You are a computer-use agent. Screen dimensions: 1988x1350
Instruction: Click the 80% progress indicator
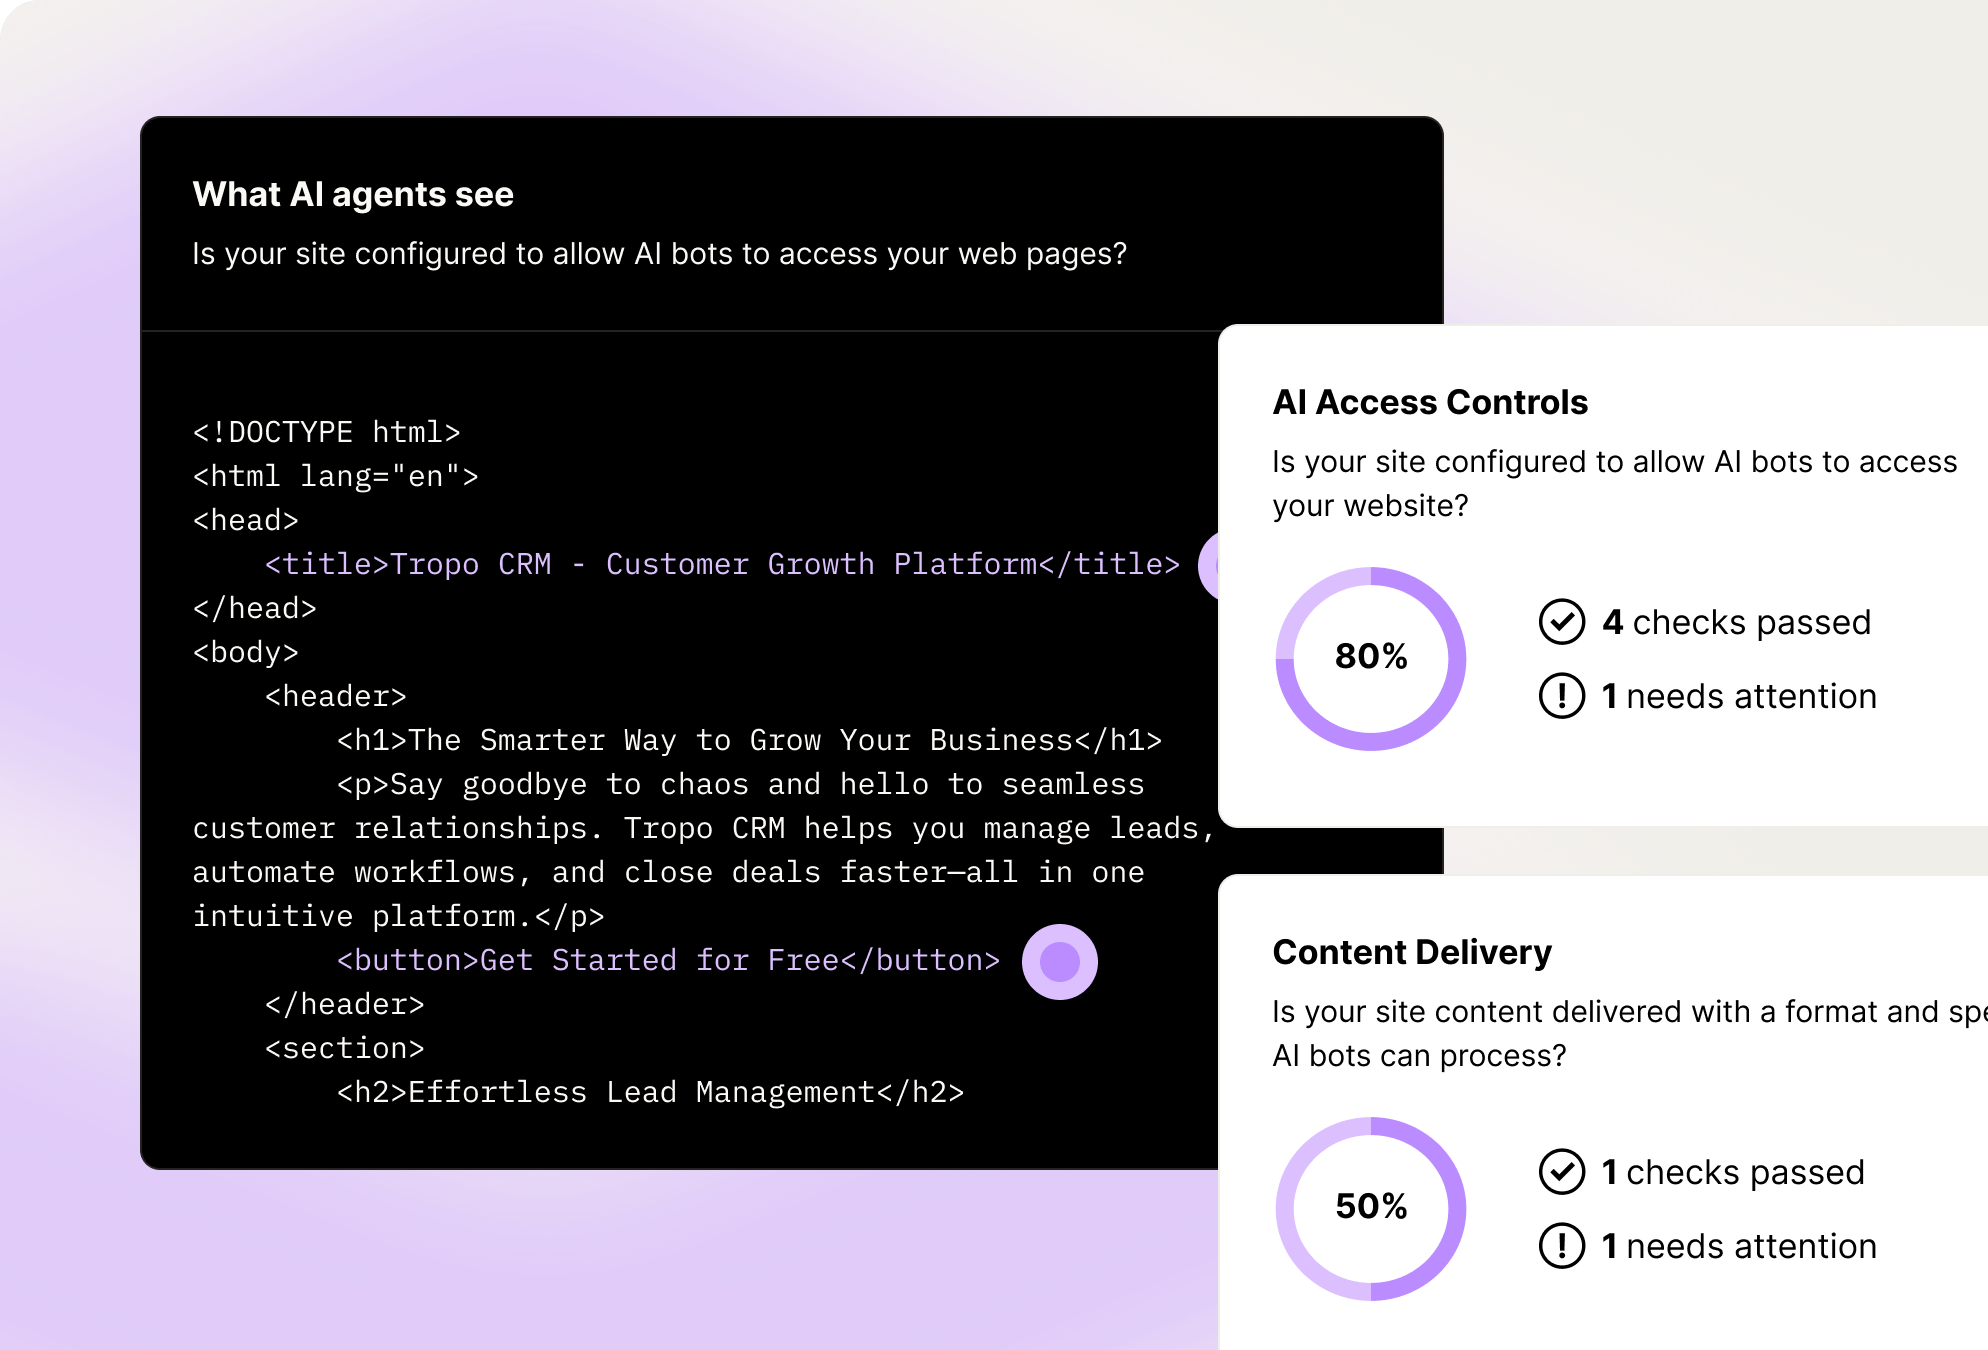[x=1370, y=657]
